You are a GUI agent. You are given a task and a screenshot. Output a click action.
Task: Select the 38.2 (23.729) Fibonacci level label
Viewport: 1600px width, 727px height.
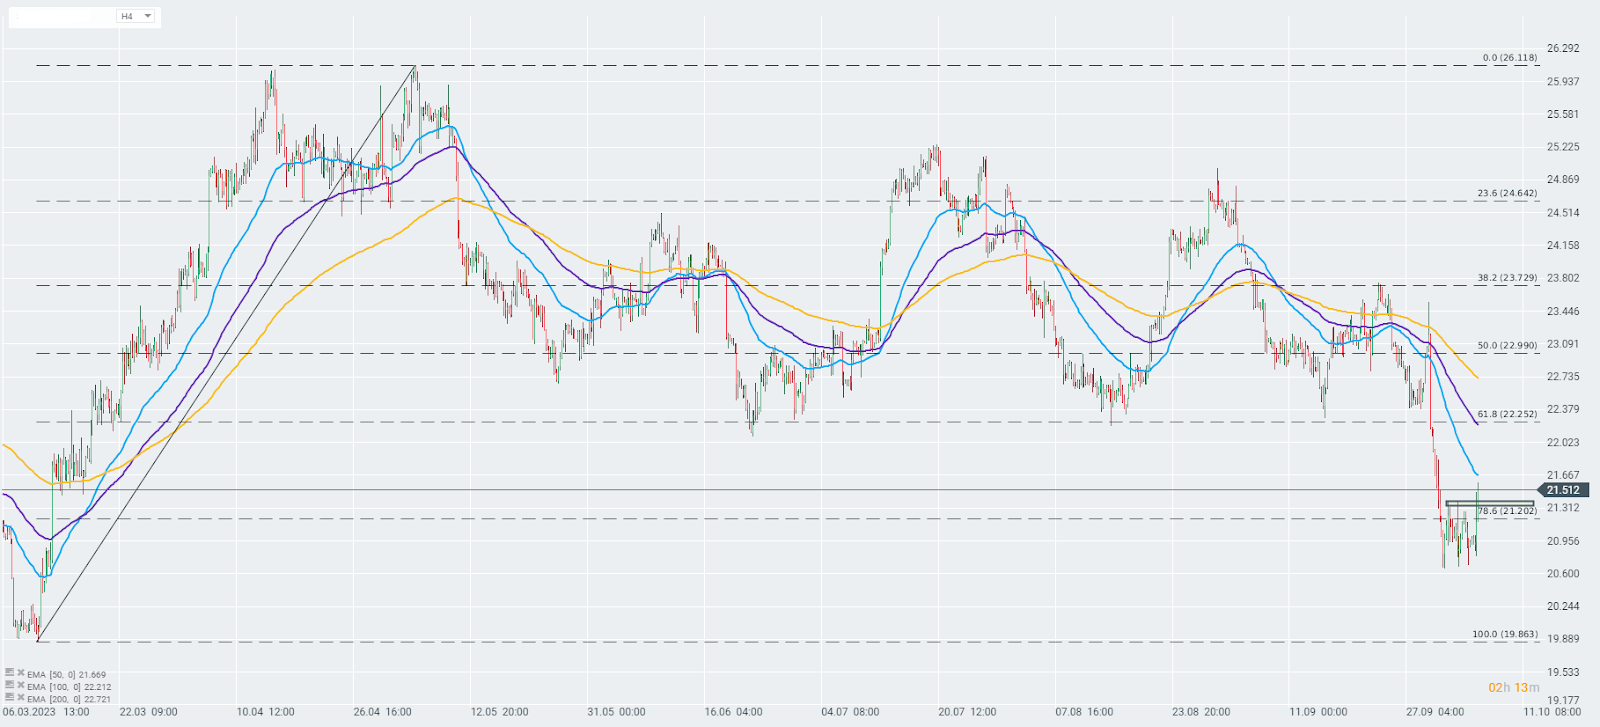[x=1507, y=278]
